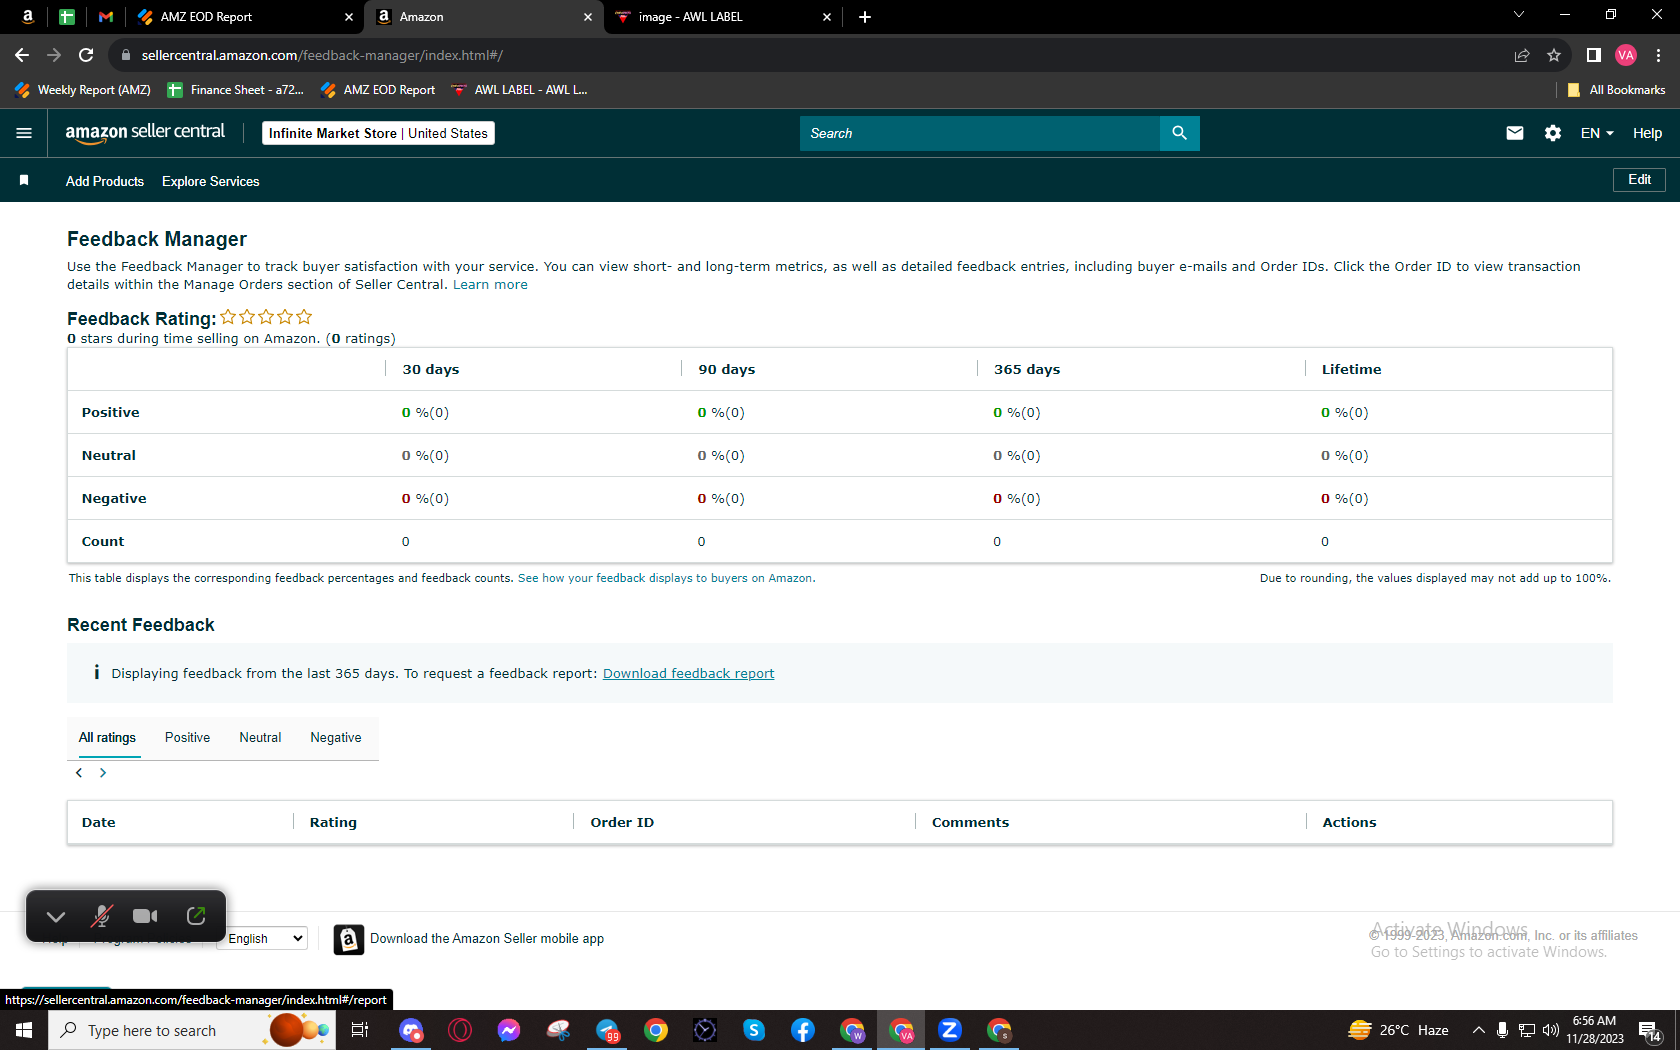Toggle the camera in meeting overlay
1680x1050 pixels.
tap(146, 916)
